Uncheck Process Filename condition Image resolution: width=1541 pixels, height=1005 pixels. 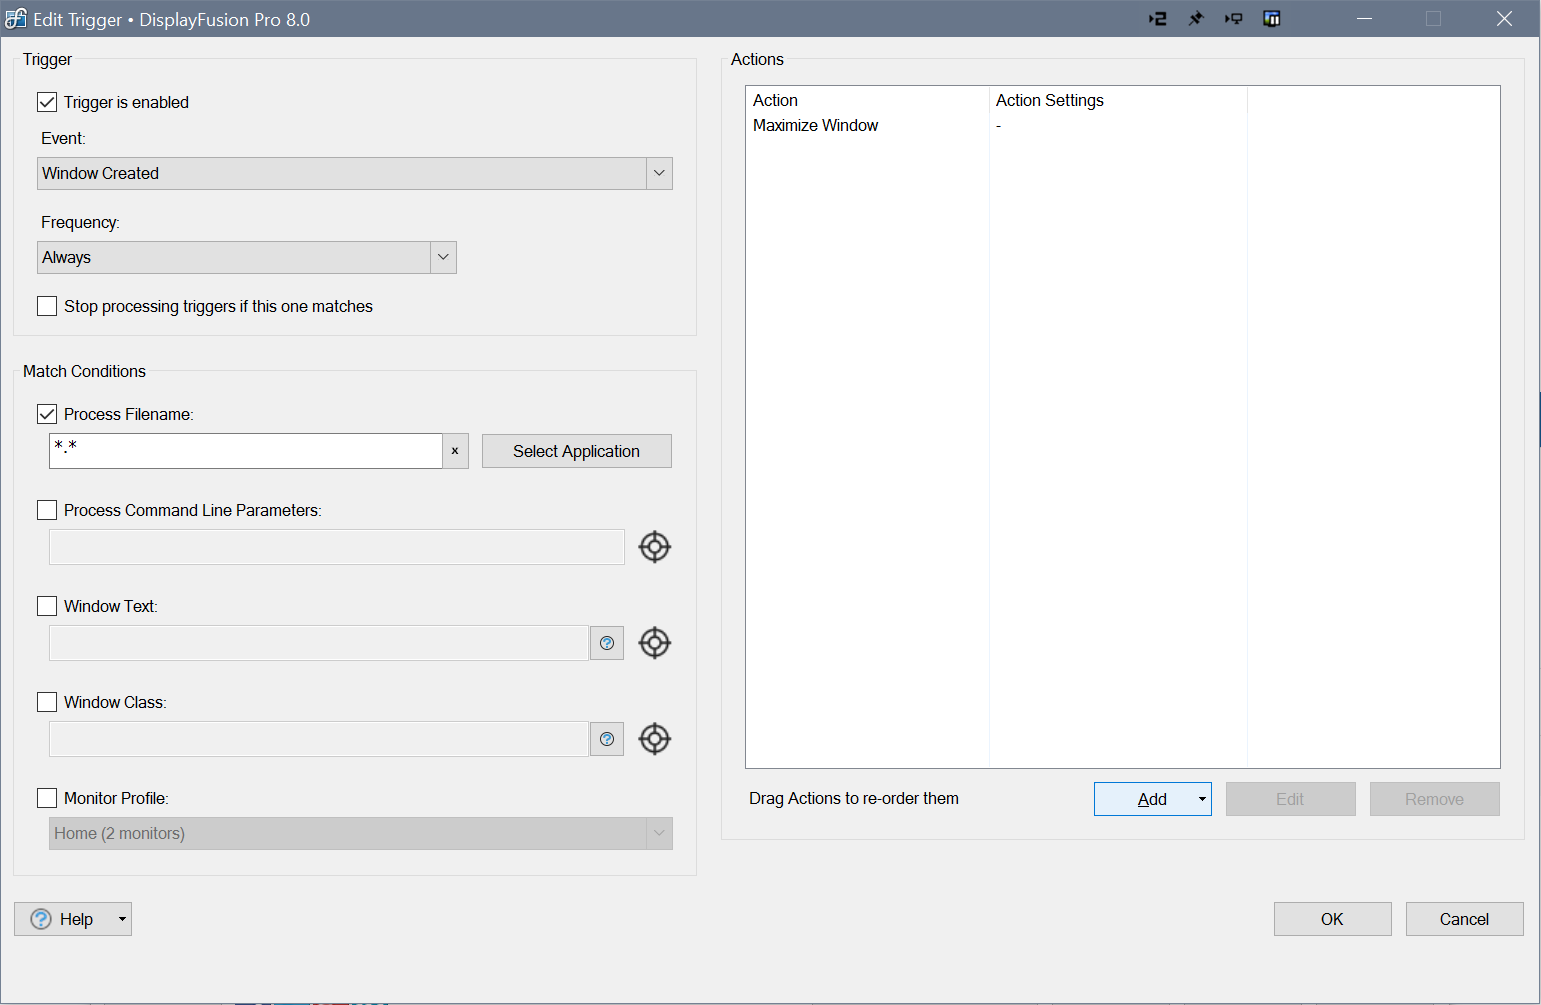(47, 414)
